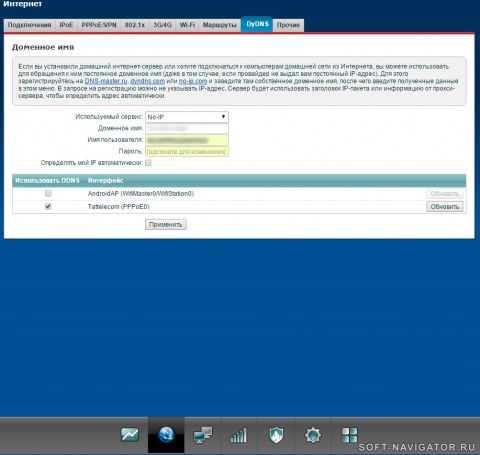Click the Имя пользователя input field
Screen dimensions: 480x455
coord(187,140)
